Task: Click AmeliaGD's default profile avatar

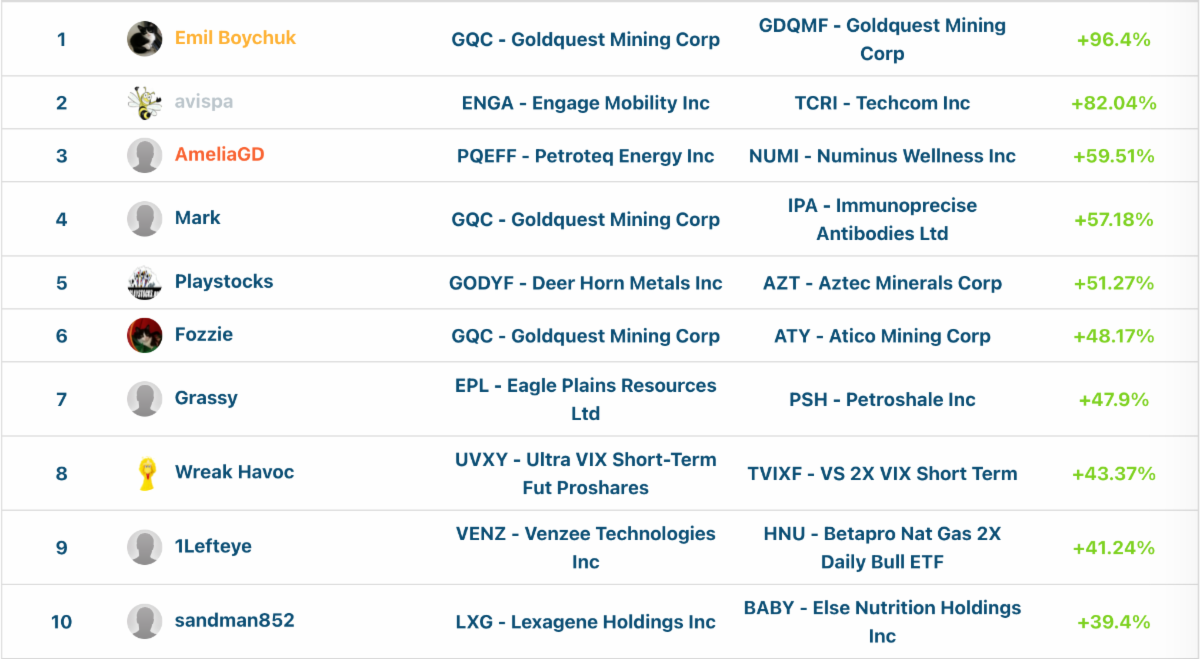Action: click(x=144, y=155)
